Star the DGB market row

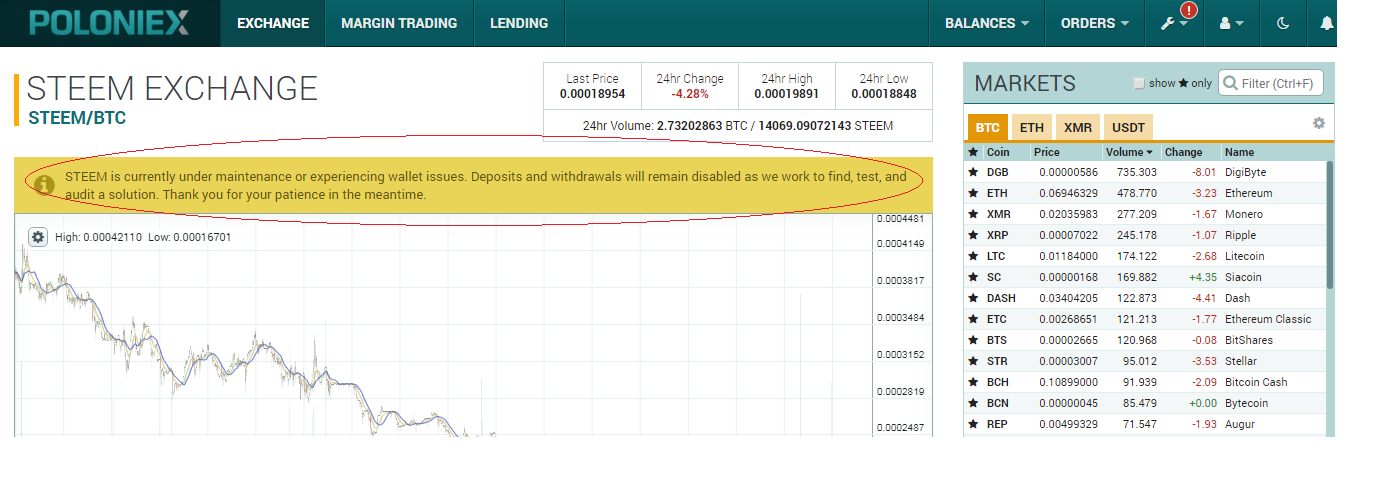(x=973, y=172)
